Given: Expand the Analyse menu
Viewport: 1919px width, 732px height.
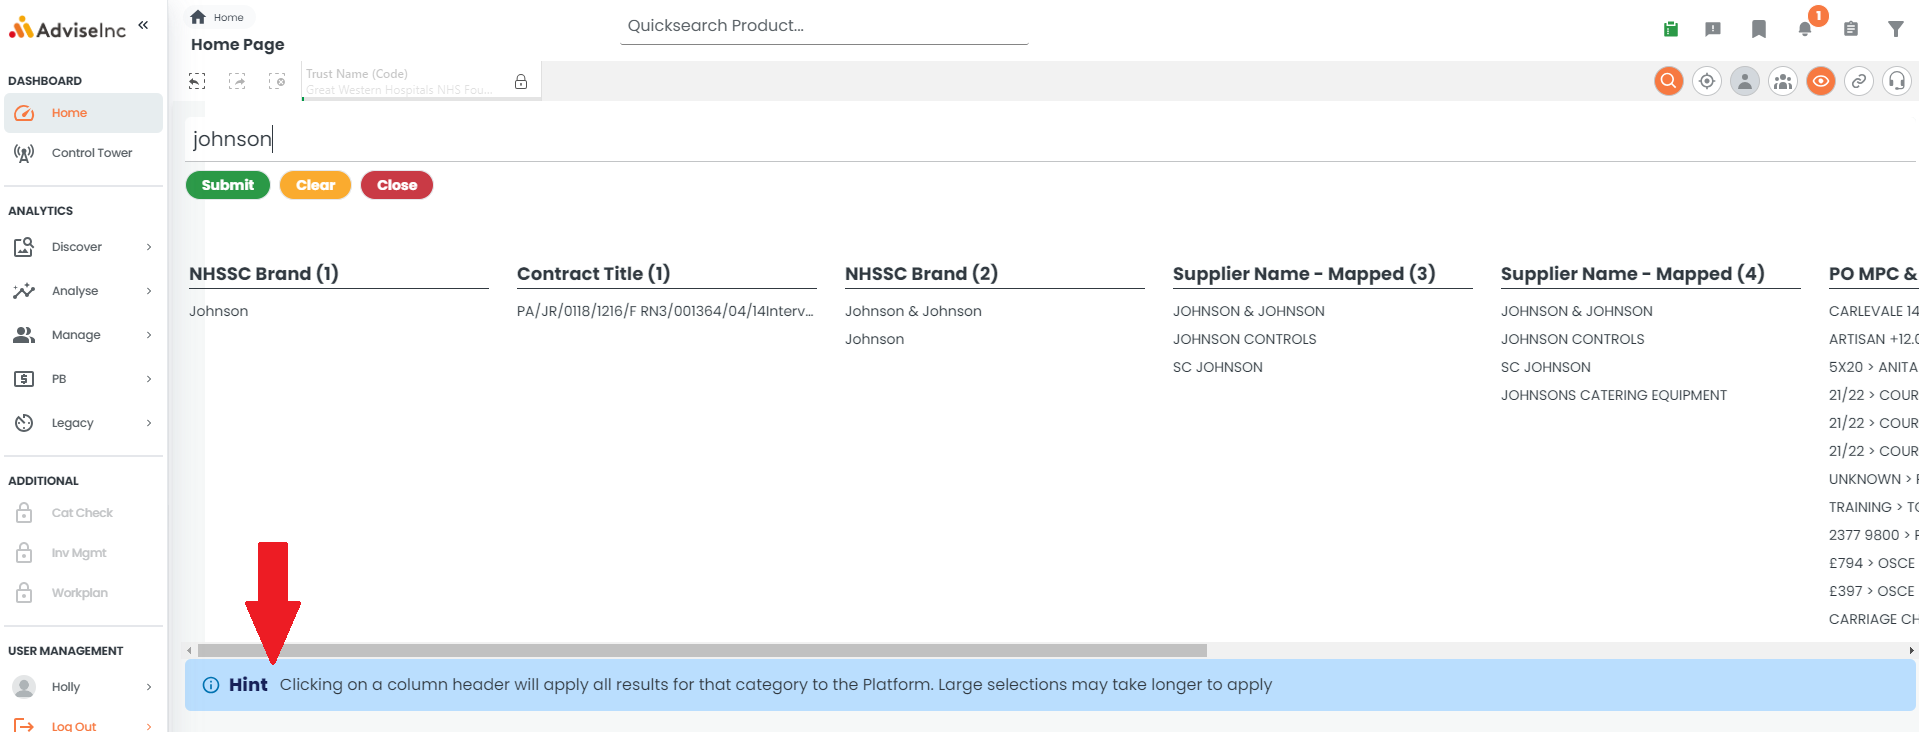Looking at the screenshot, I should click(x=83, y=291).
